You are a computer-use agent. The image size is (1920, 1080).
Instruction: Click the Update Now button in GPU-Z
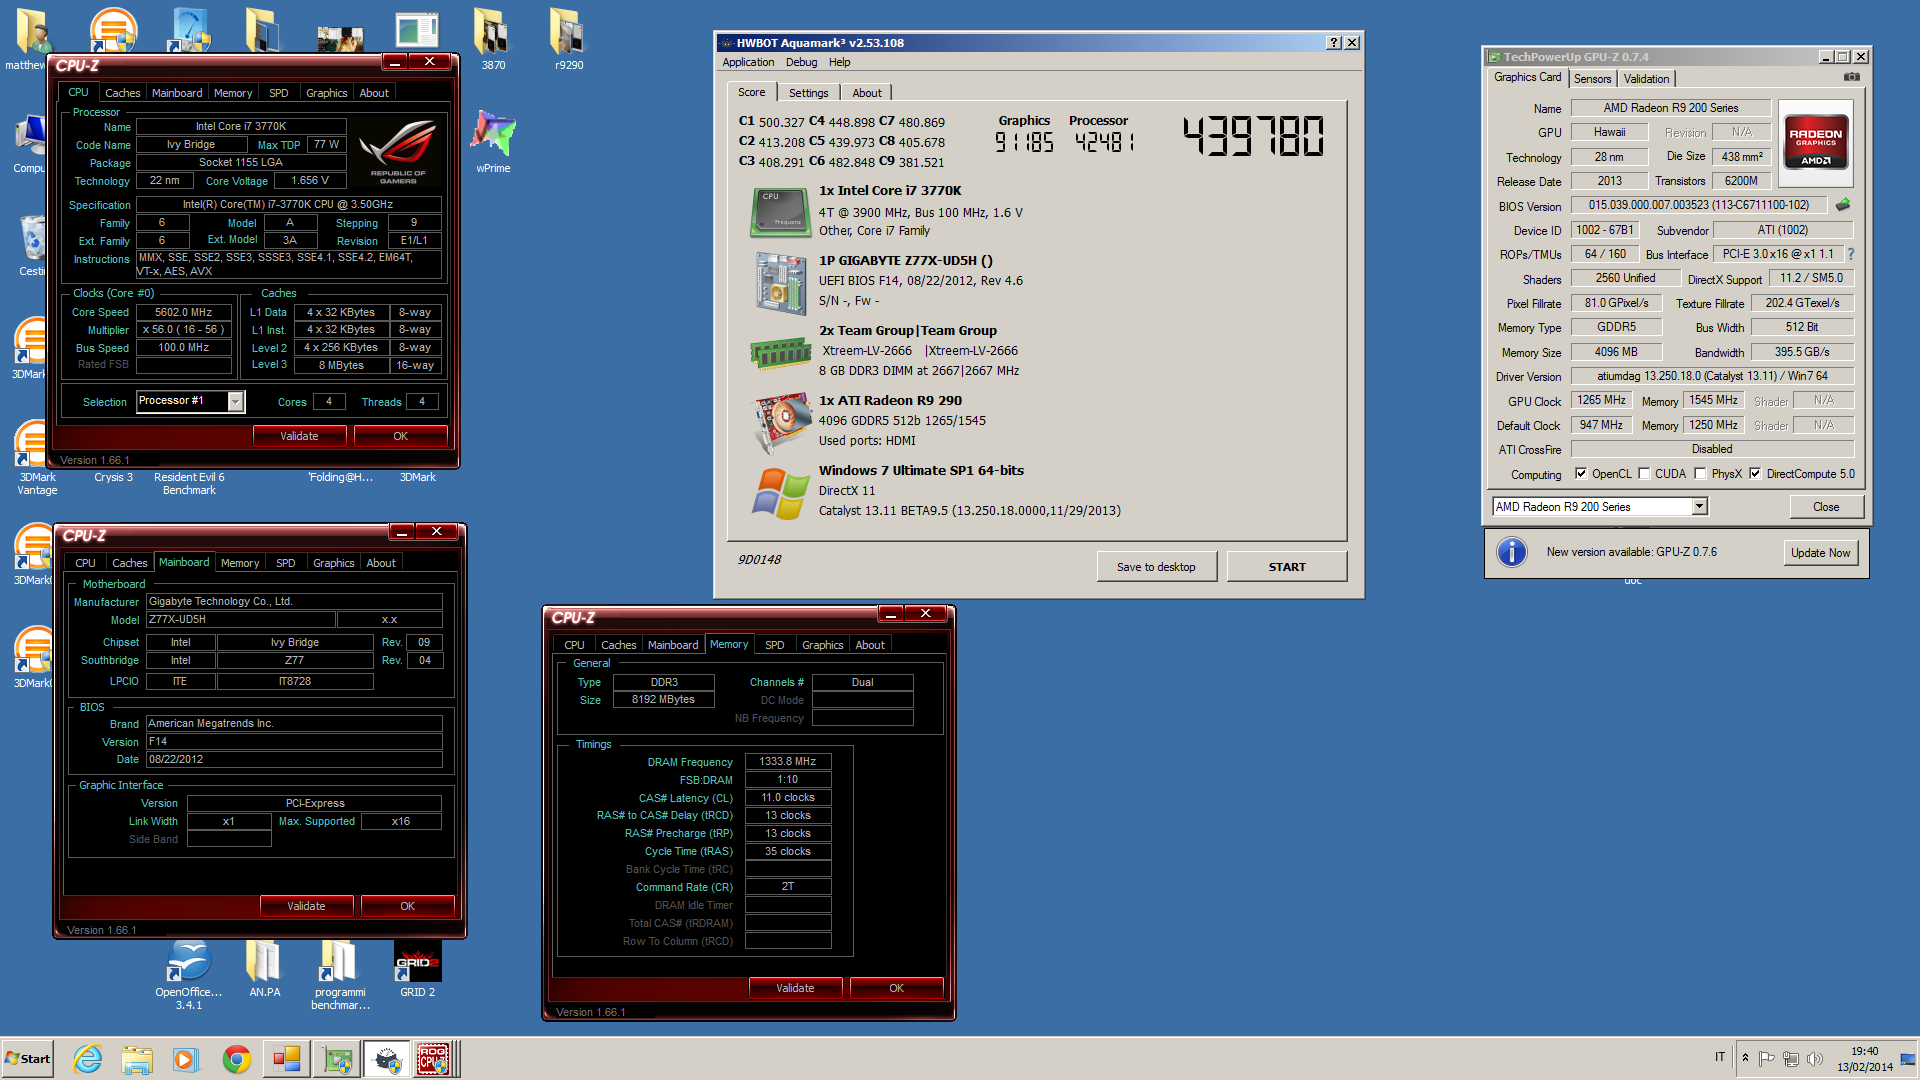pos(1820,553)
